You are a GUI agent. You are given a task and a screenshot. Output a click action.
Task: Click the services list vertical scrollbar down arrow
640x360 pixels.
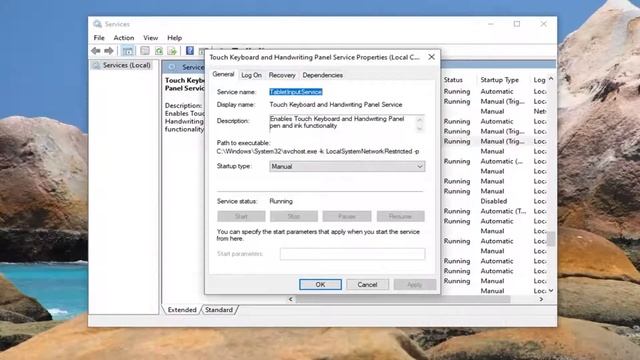551,291
